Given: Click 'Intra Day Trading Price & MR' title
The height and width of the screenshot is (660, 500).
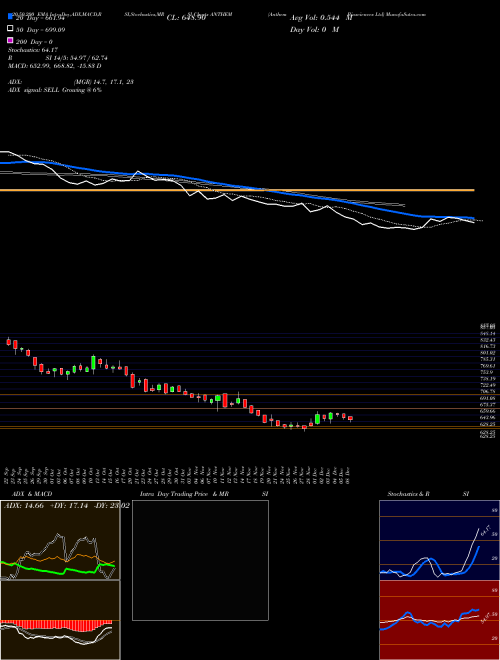Looking at the screenshot, I should (x=184, y=494).
